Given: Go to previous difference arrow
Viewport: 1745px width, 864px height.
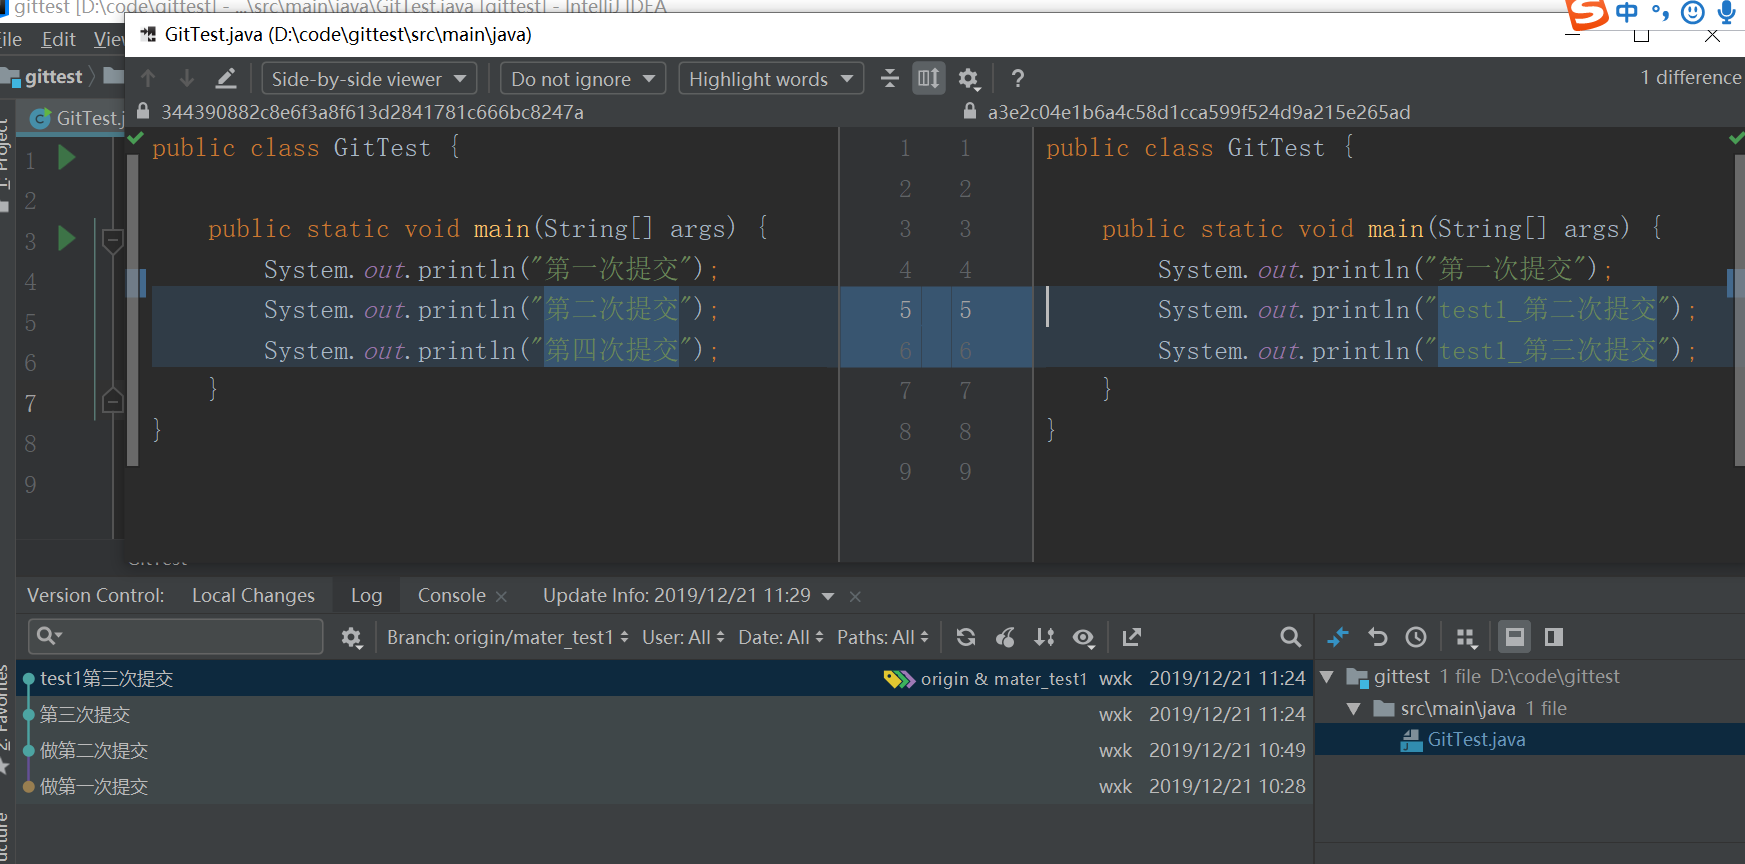Looking at the screenshot, I should pos(148,78).
